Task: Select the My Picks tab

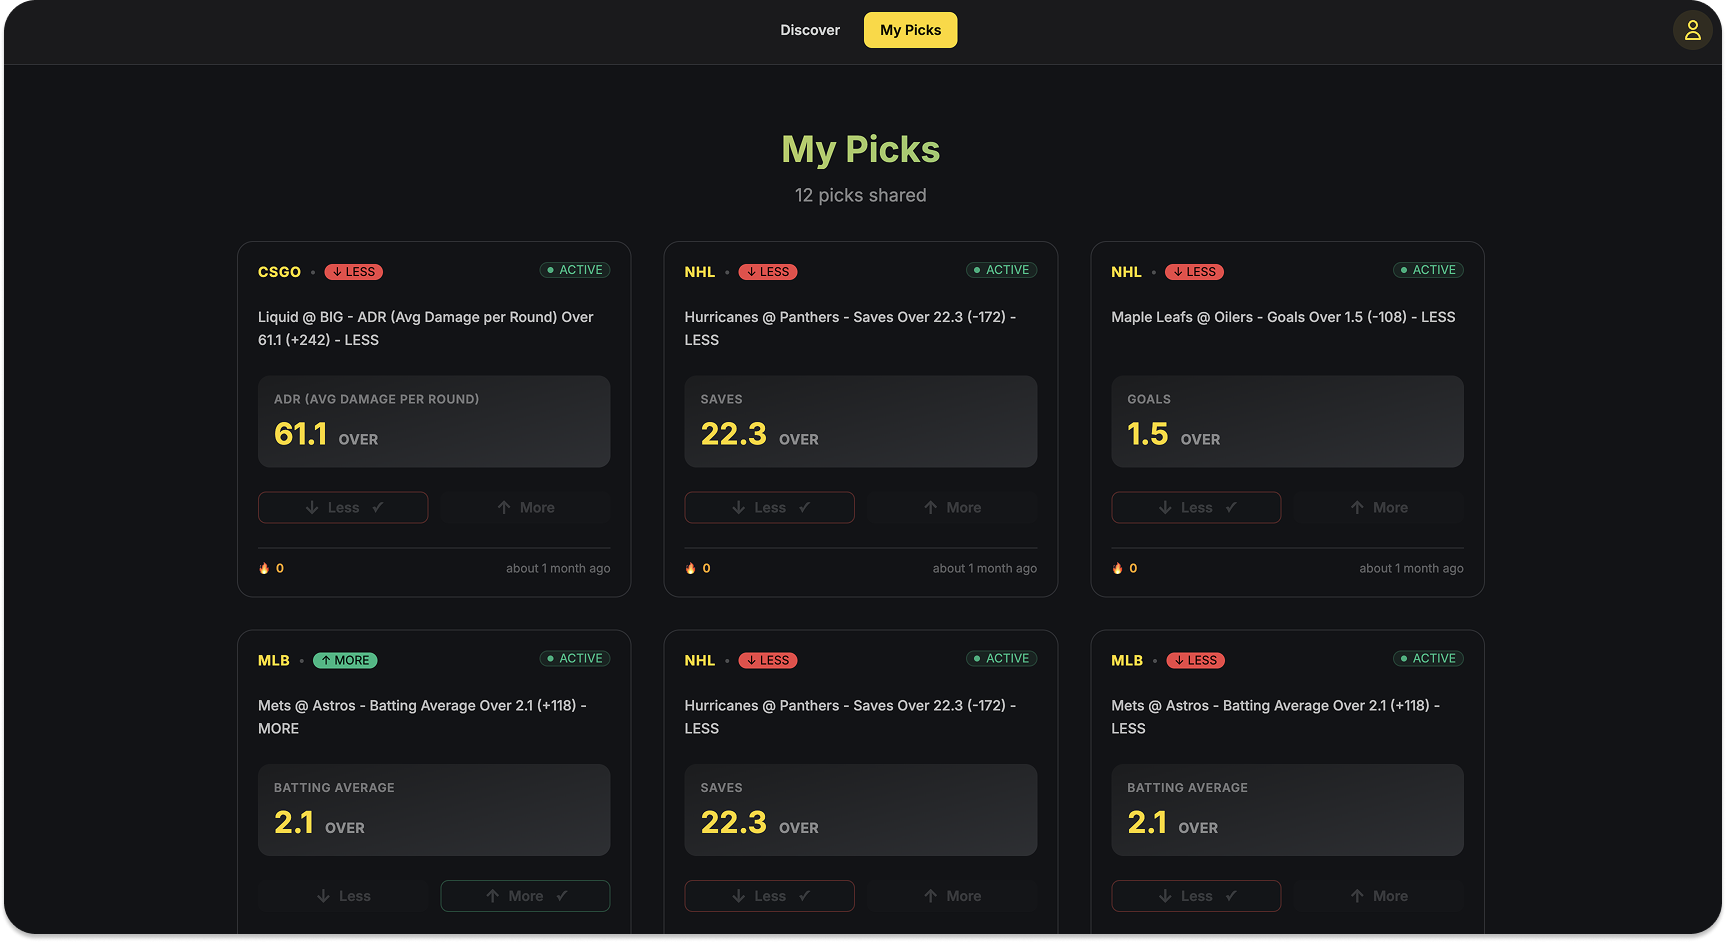Action: point(910,30)
